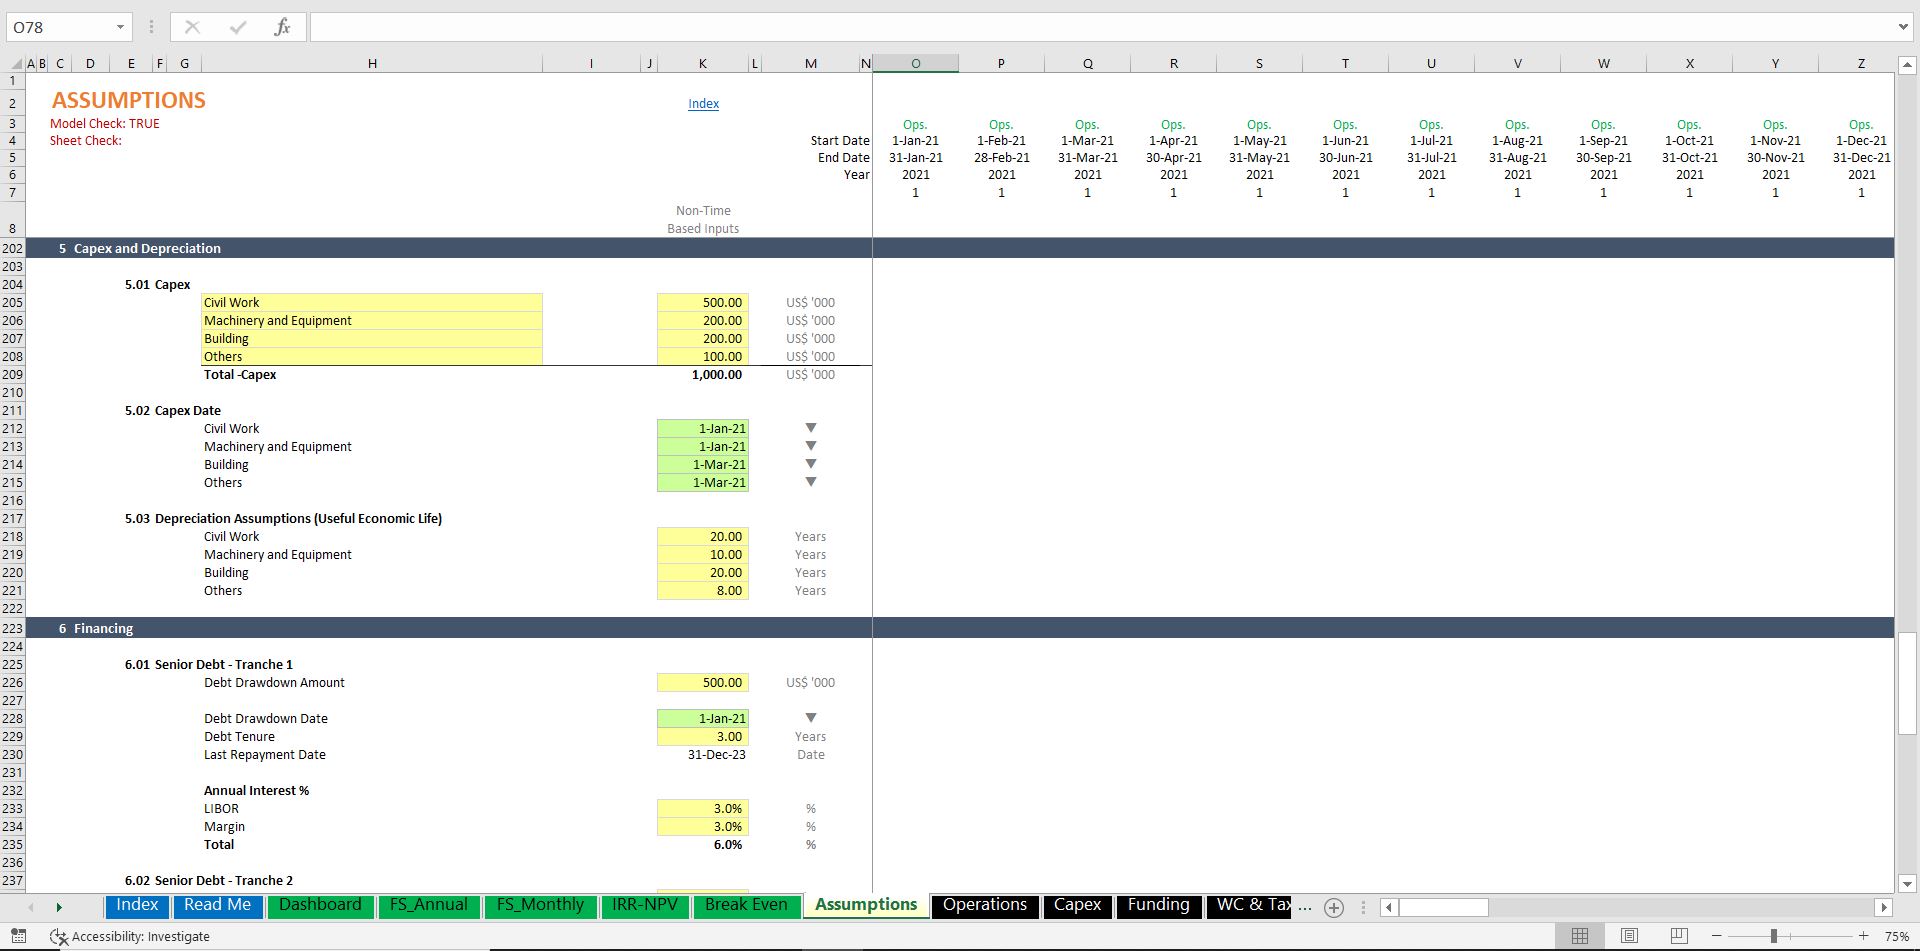Expand the formula bar with chevron

(x=1903, y=27)
